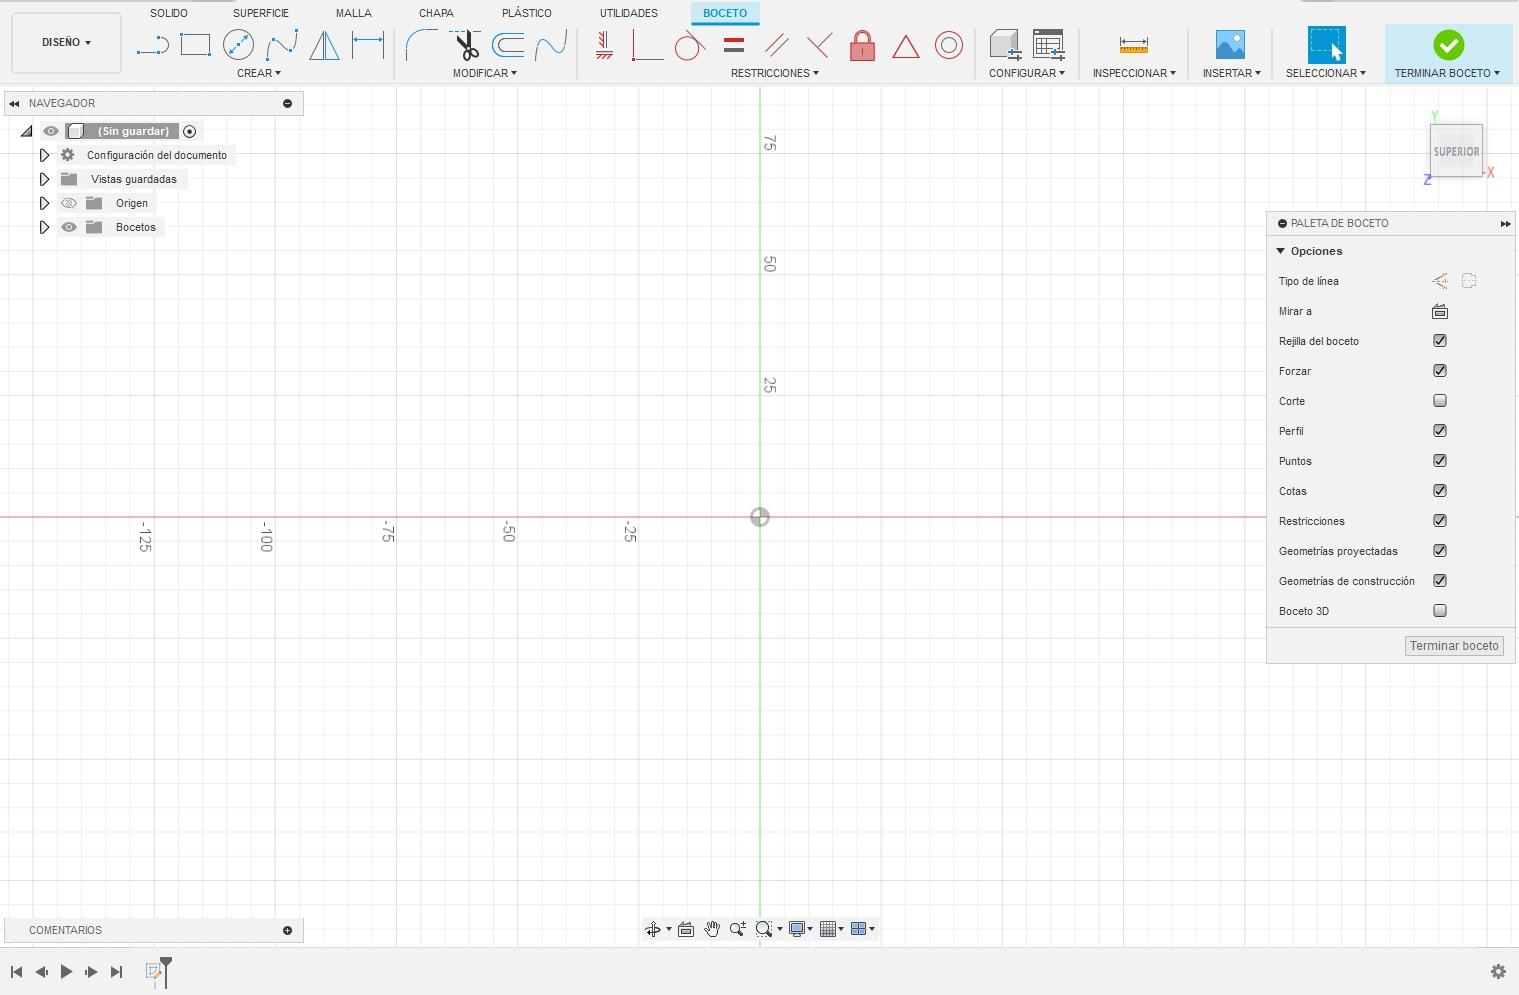Open timeline settings gear
Image resolution: width=1519 pixels, height=995 pixels.
[1498, 971]
